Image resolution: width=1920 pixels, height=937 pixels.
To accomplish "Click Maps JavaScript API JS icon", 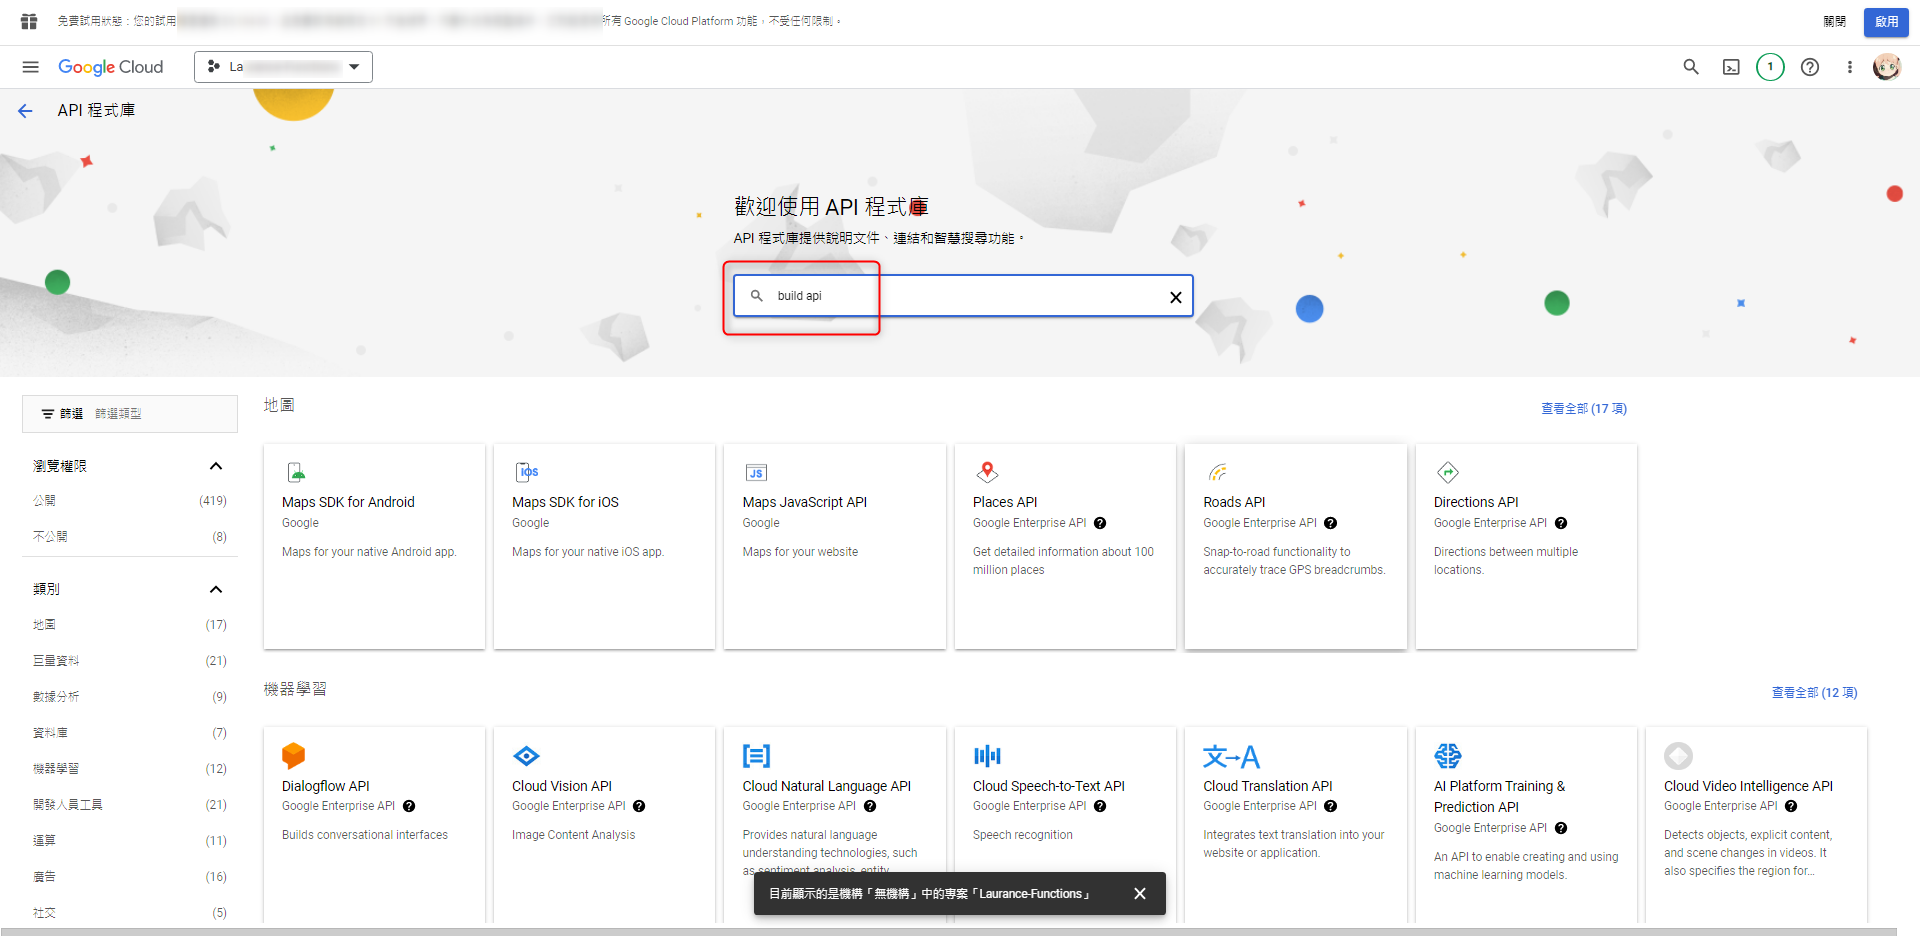I will 756,472.
